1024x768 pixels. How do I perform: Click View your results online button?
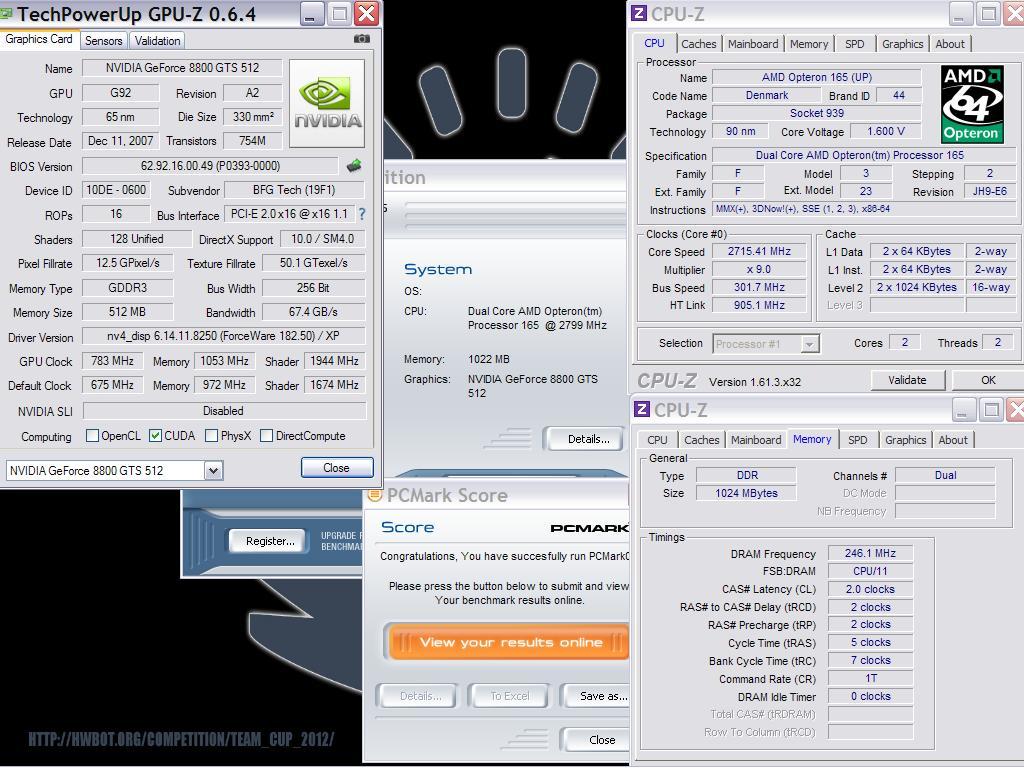(509, 642)
